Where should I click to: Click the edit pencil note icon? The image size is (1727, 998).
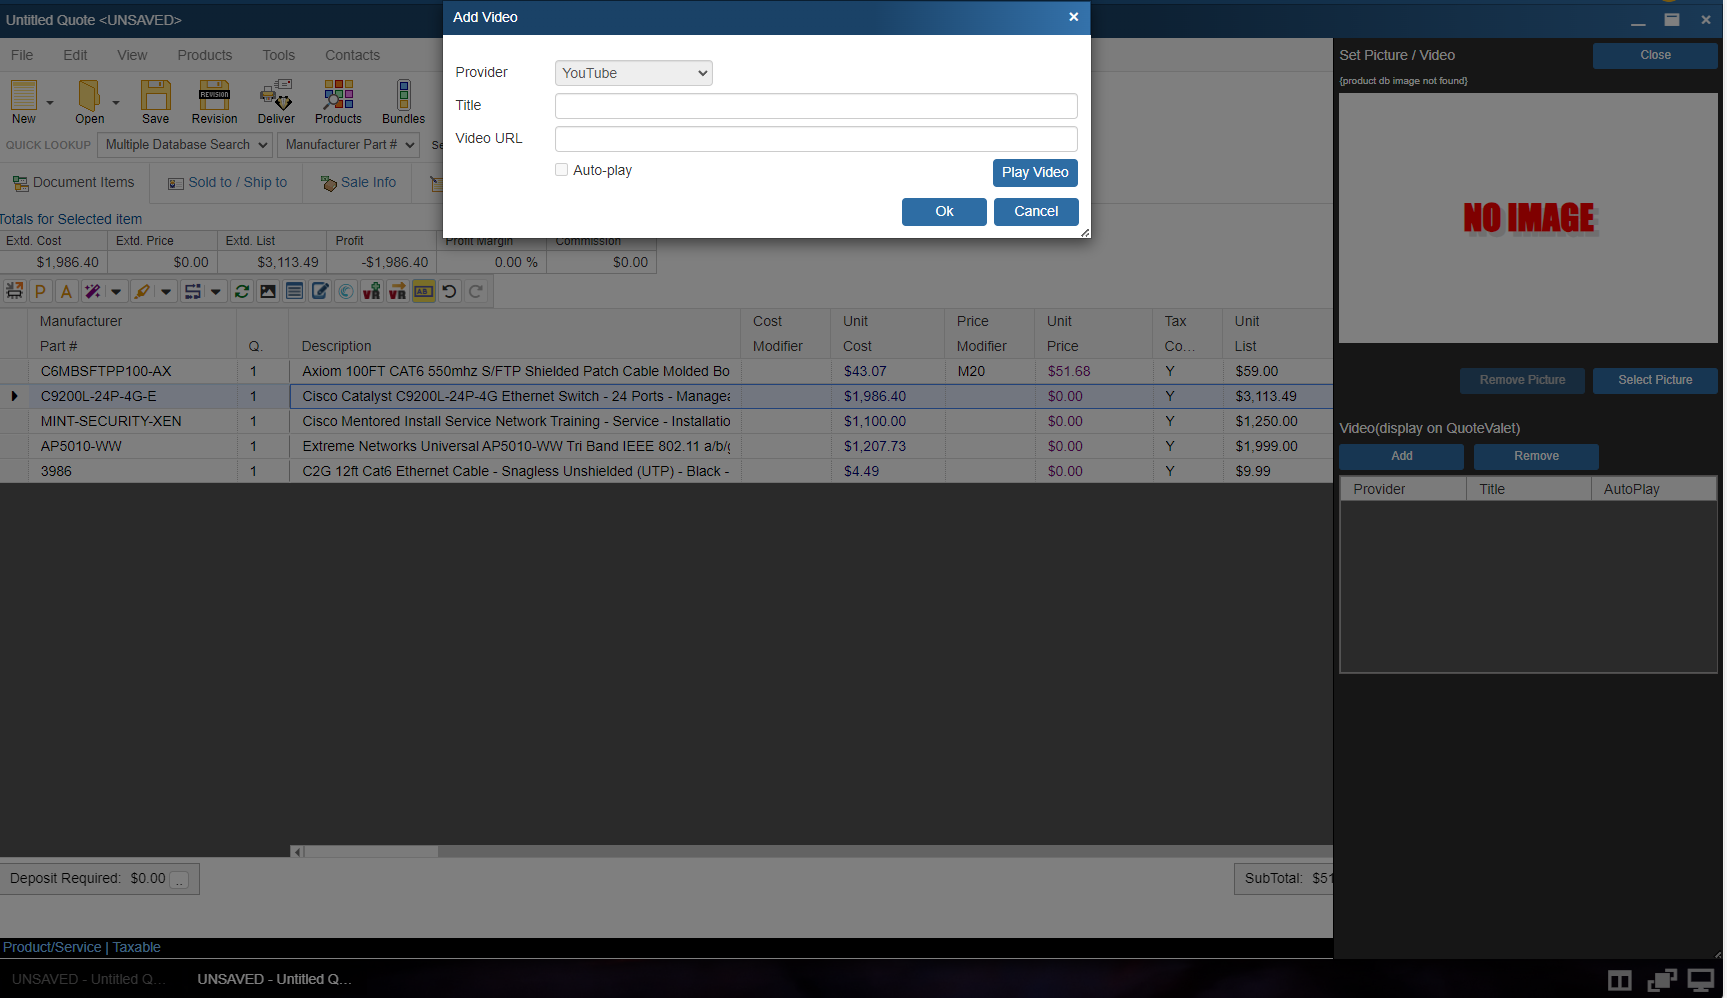(x=320, y=291)
